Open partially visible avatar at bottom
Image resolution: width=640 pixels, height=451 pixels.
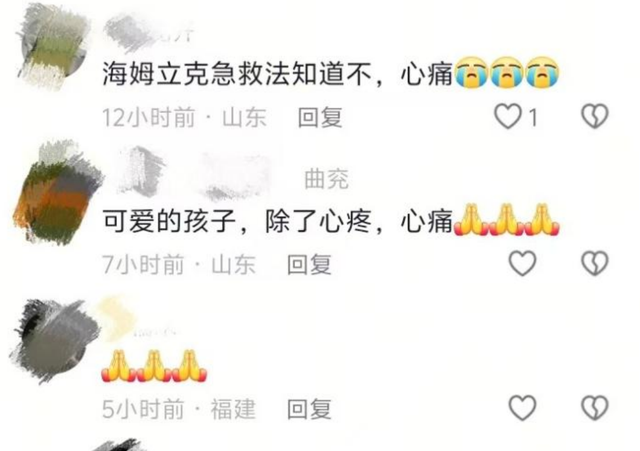pos(118,445)
